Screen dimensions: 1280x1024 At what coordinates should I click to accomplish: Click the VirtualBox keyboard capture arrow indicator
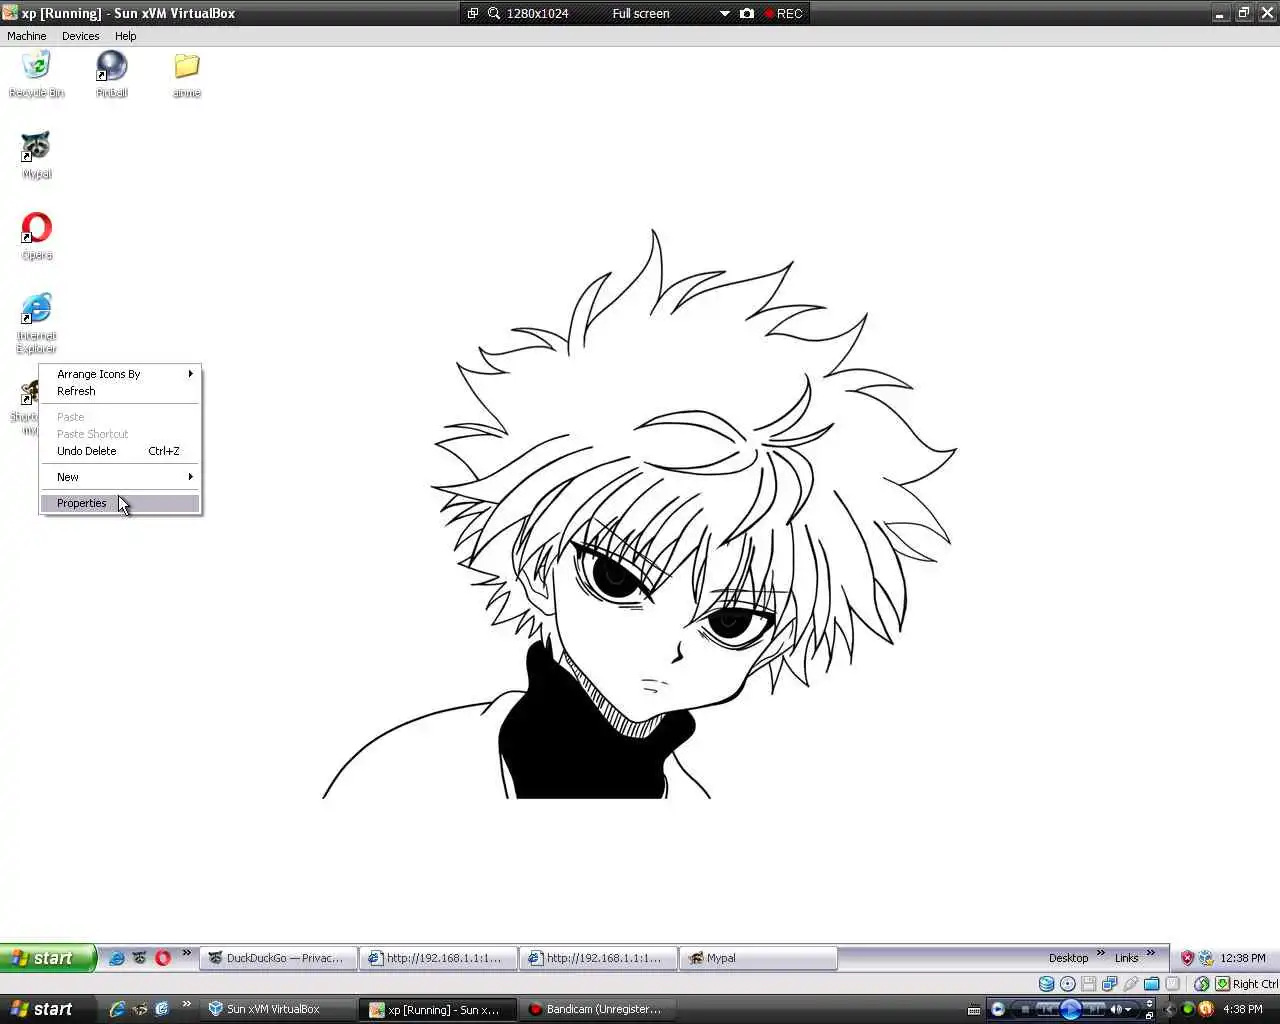pyautogui.click(x=1222, y=984)
